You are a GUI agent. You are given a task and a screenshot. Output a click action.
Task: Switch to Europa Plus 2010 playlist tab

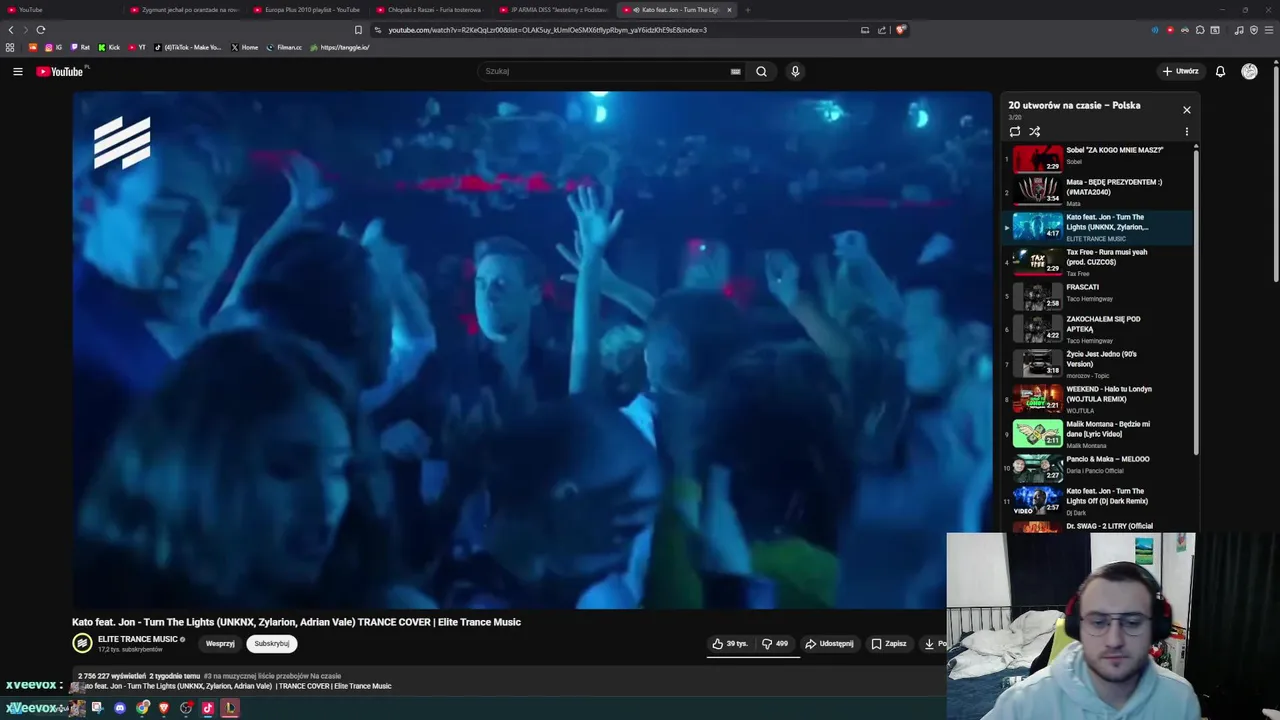310,10
